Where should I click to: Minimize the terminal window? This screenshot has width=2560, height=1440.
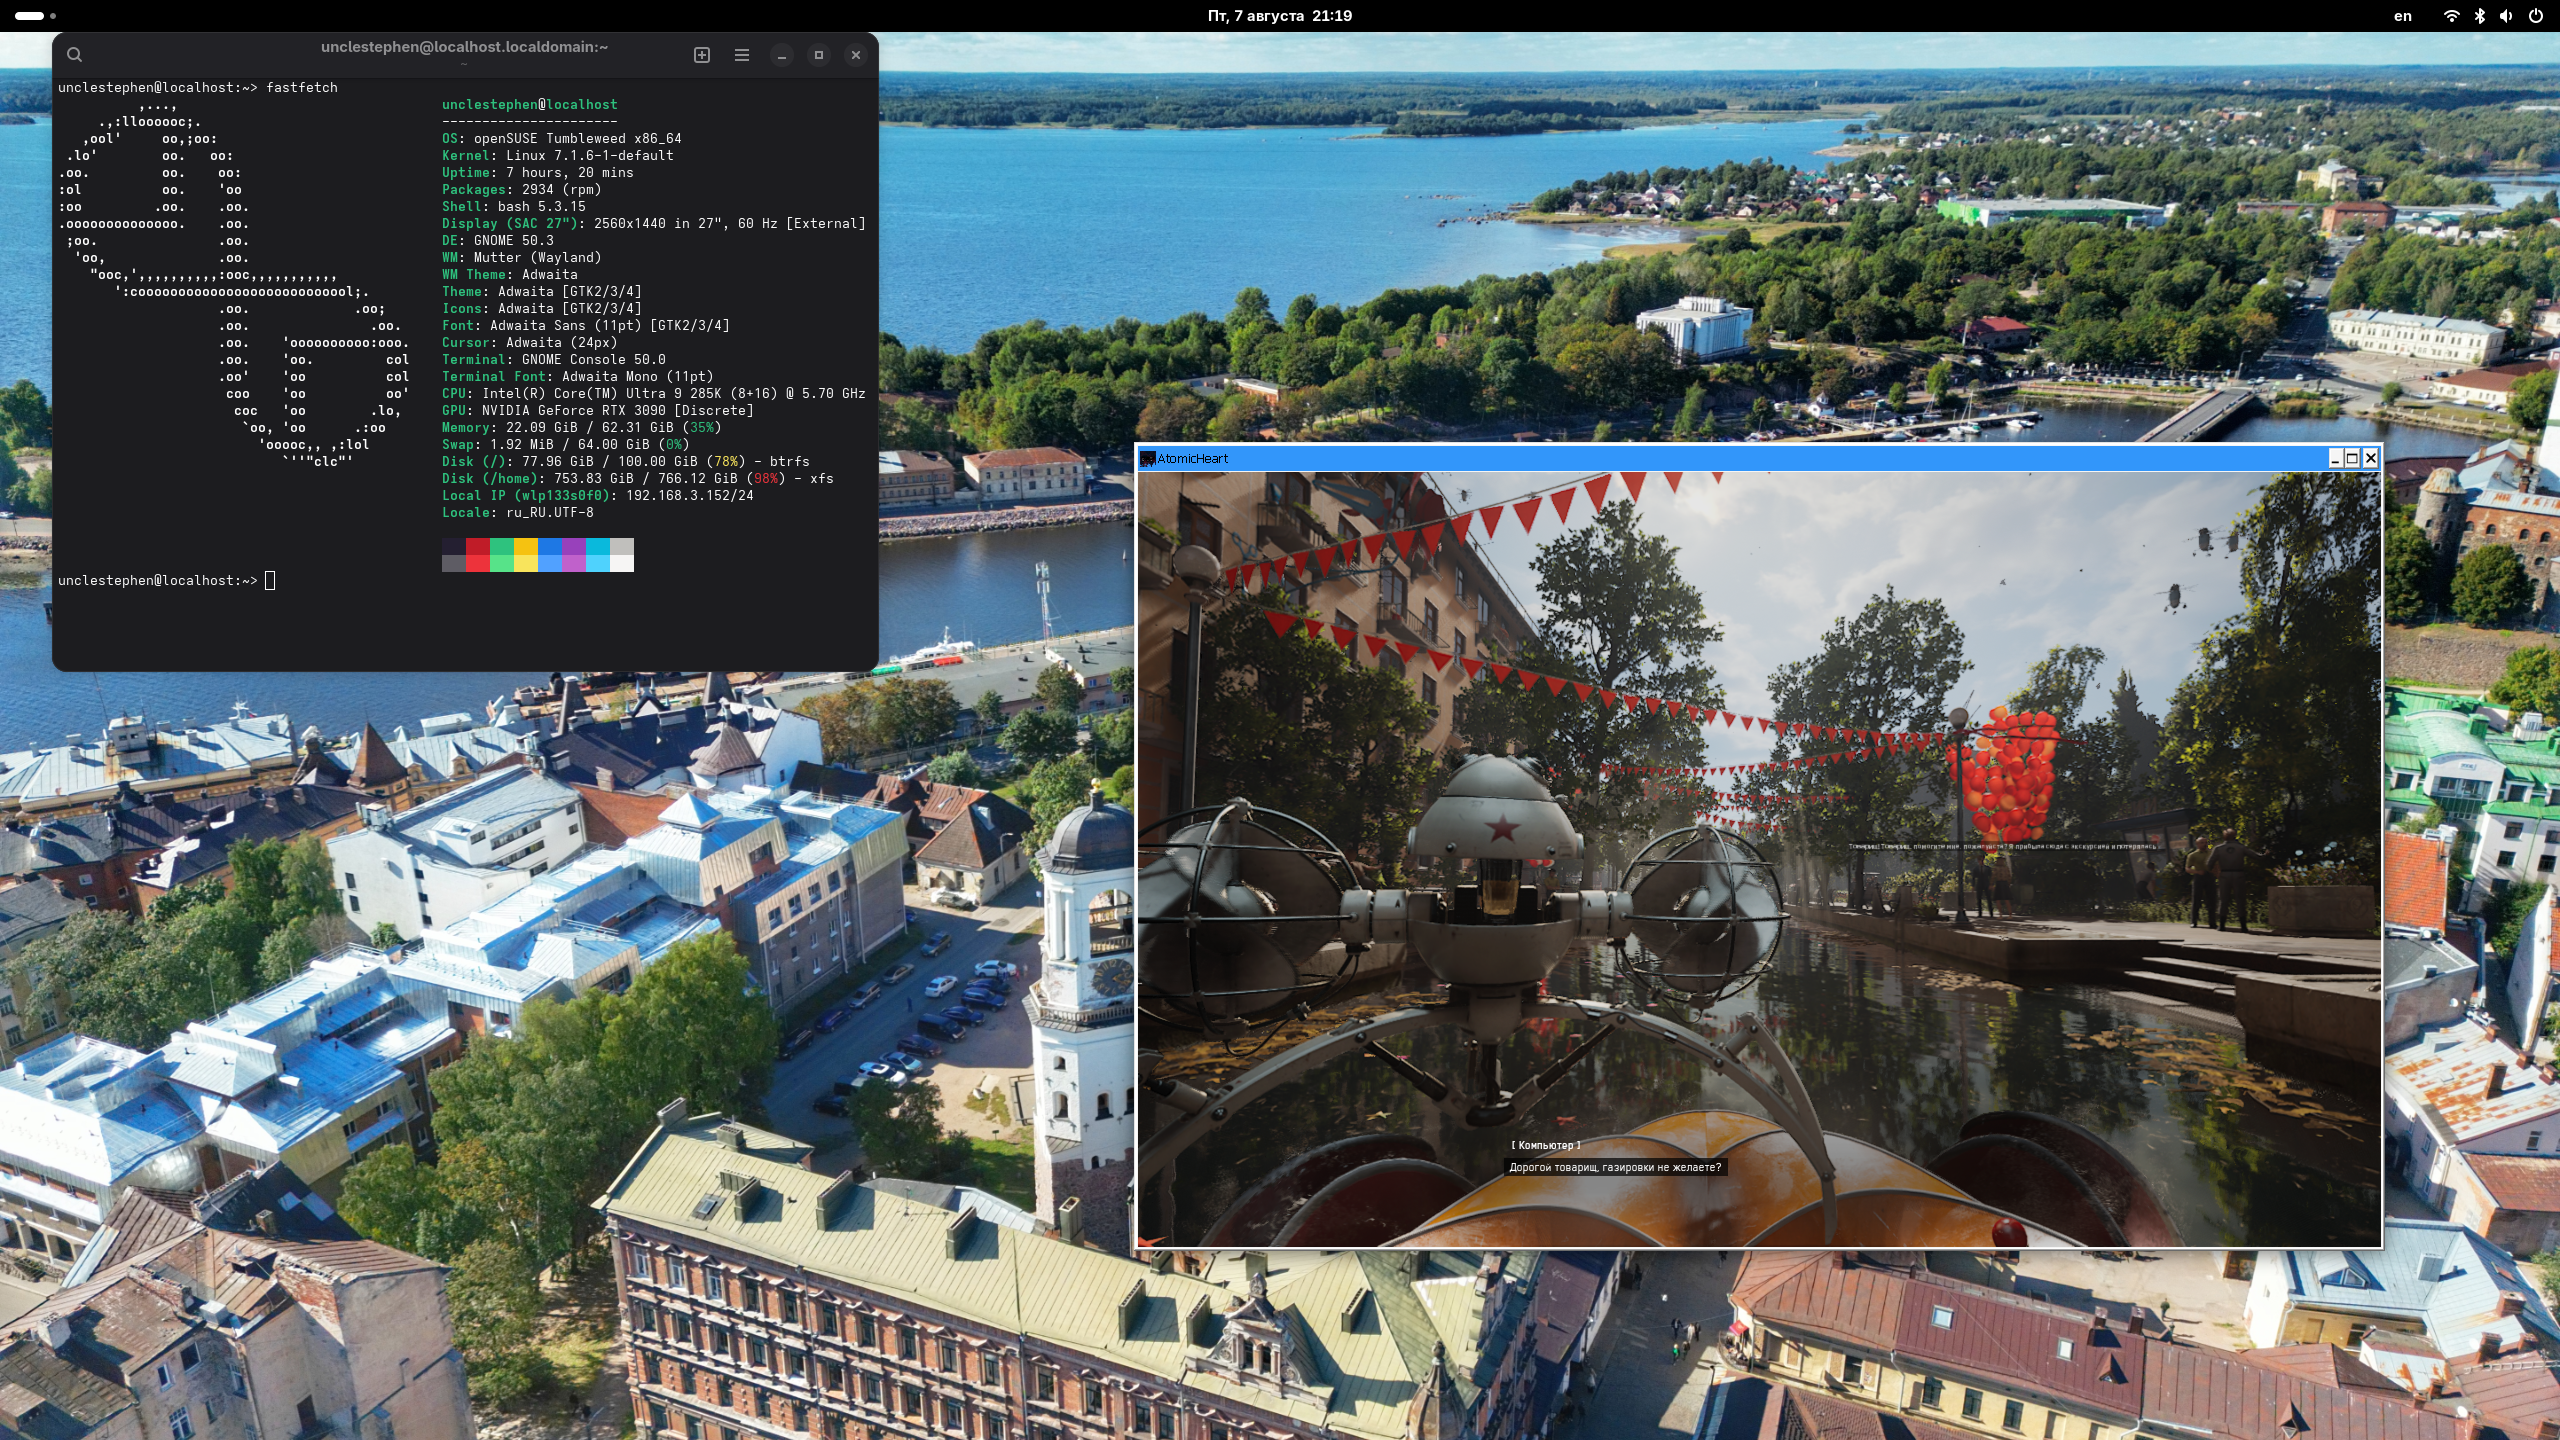(x=782, y=55)
